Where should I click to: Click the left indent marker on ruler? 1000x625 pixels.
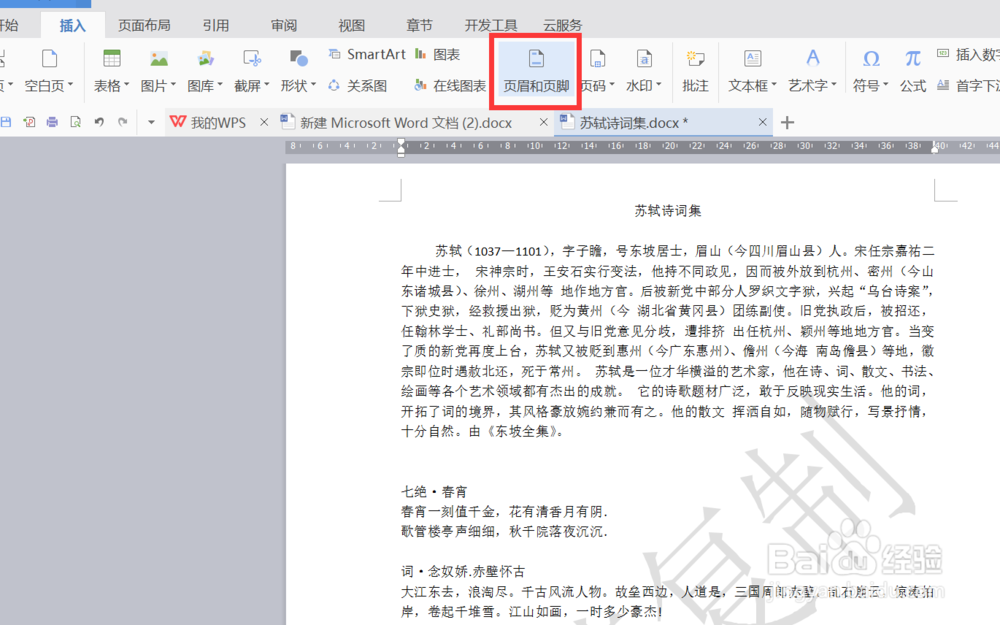[401, 148]
